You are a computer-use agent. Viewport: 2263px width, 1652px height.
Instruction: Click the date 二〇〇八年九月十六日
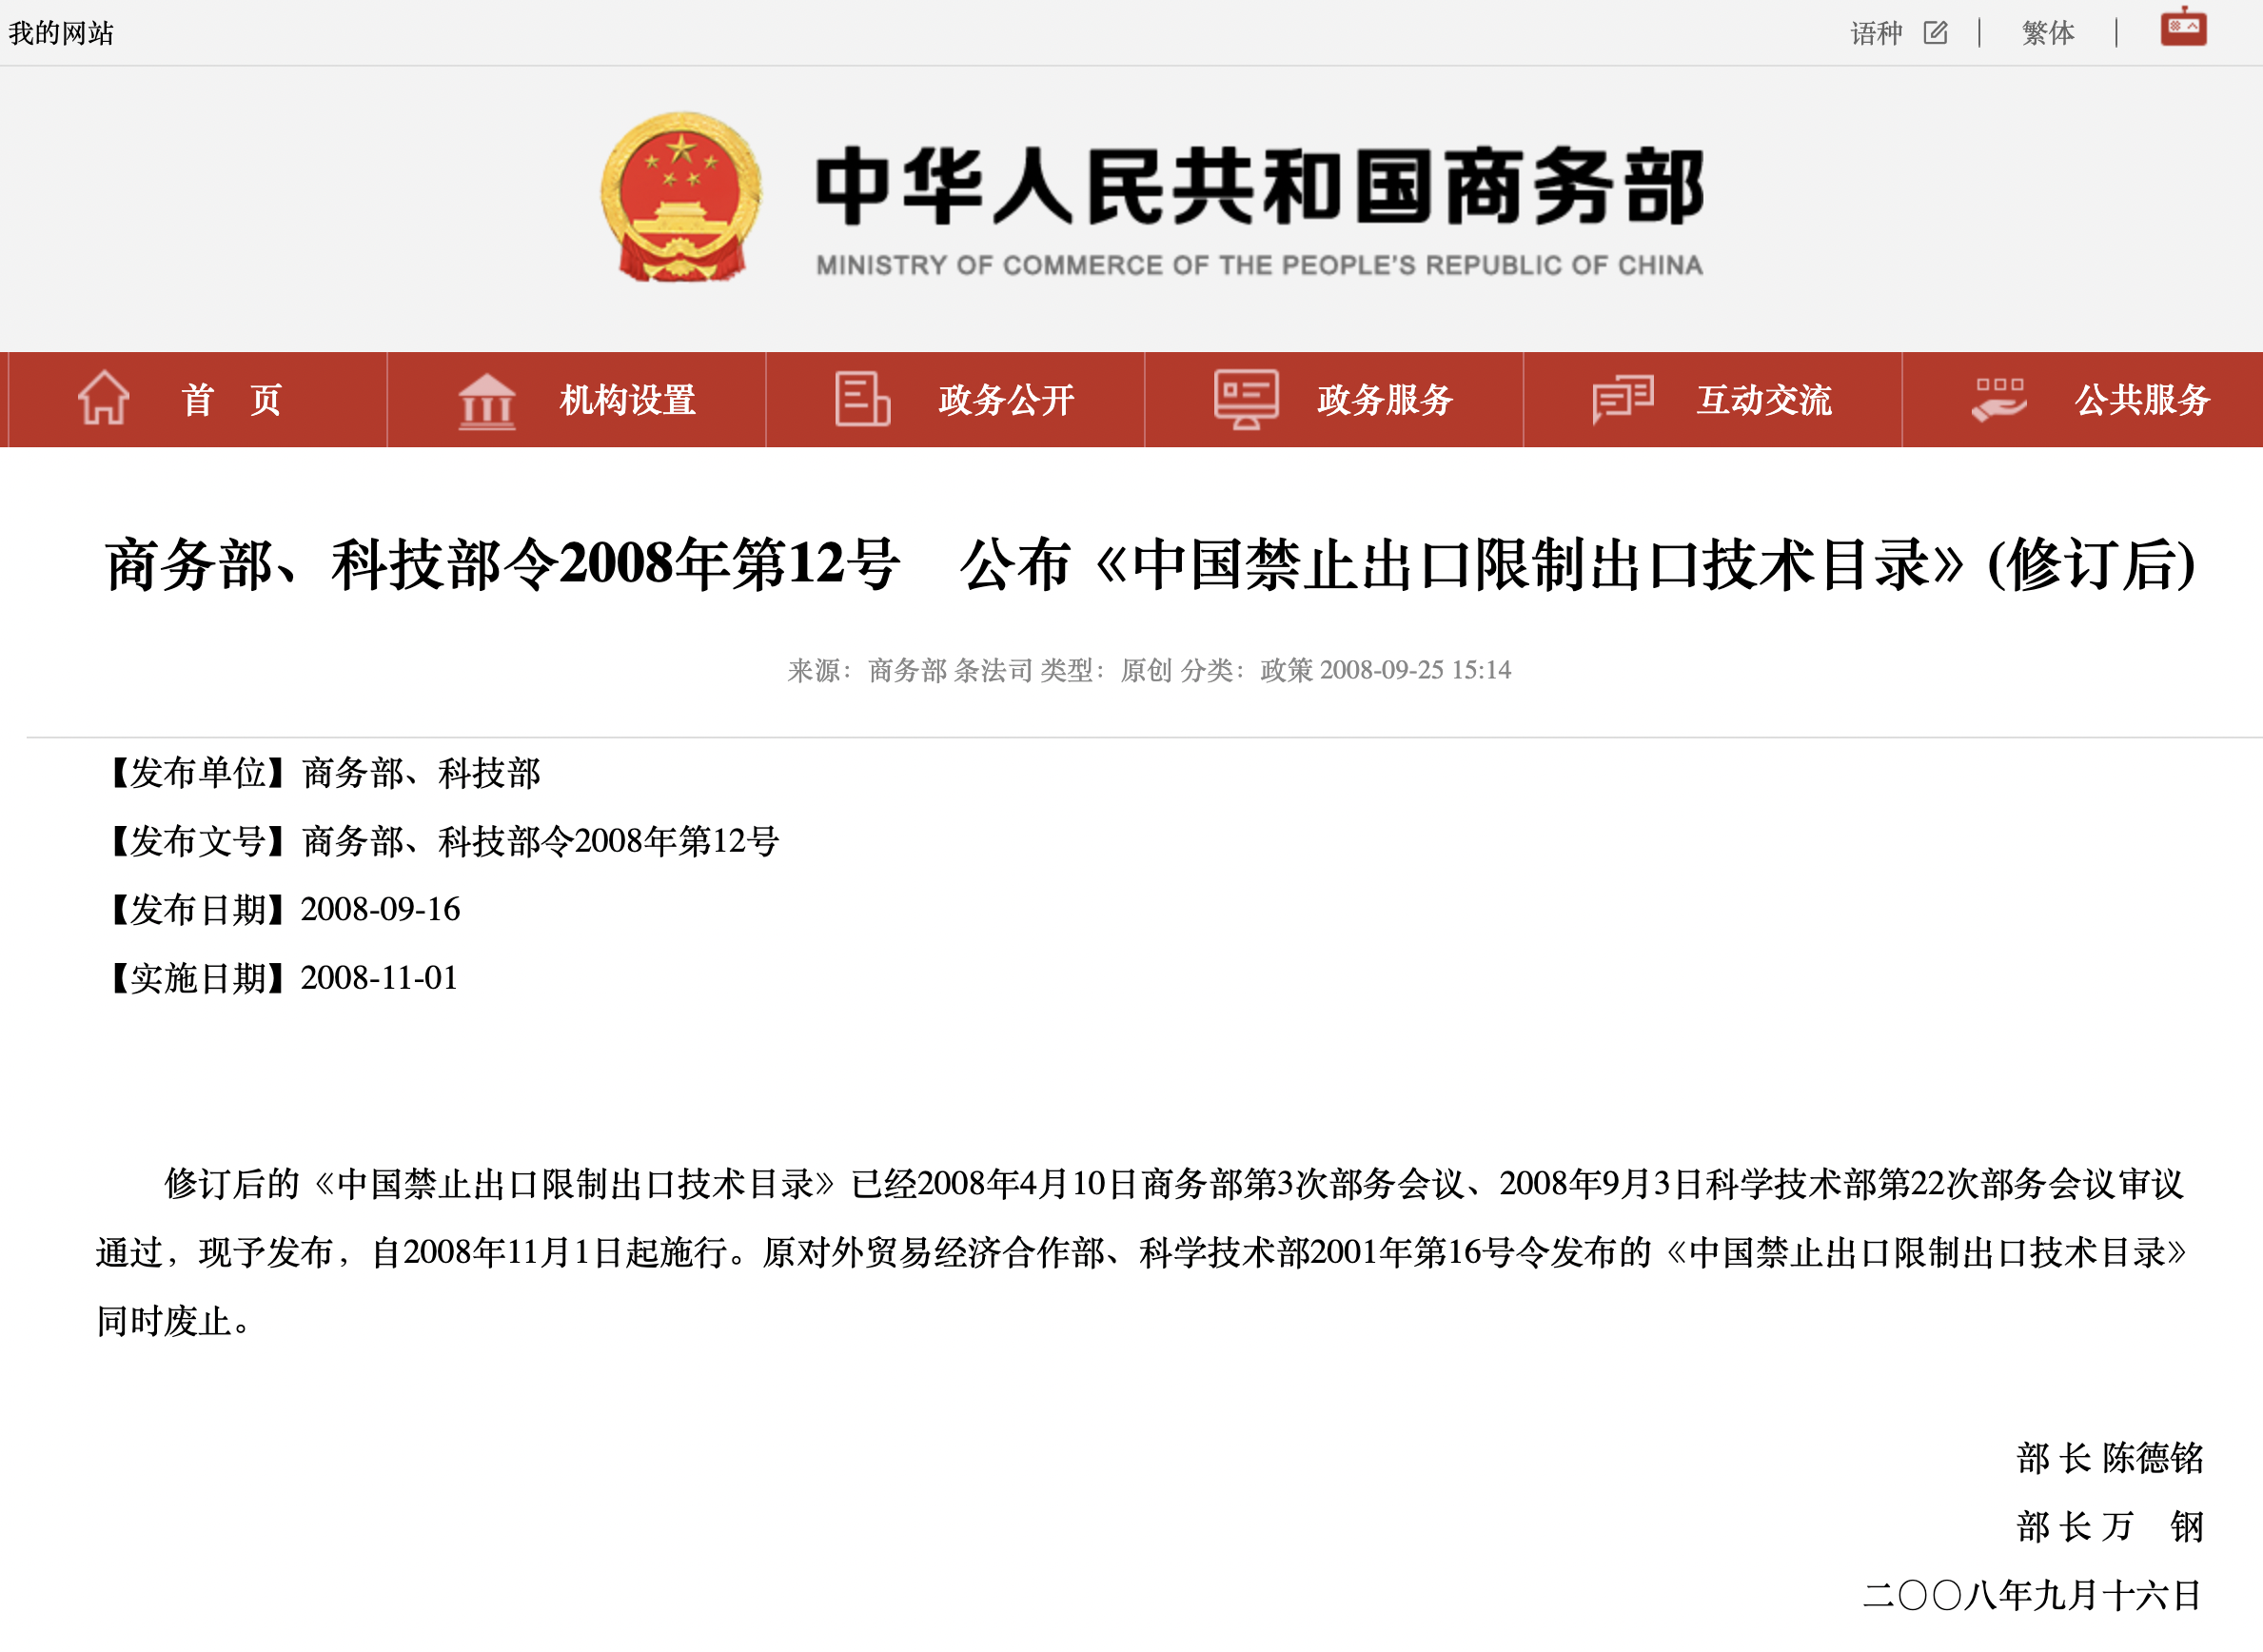(x=2032, y=1595)
